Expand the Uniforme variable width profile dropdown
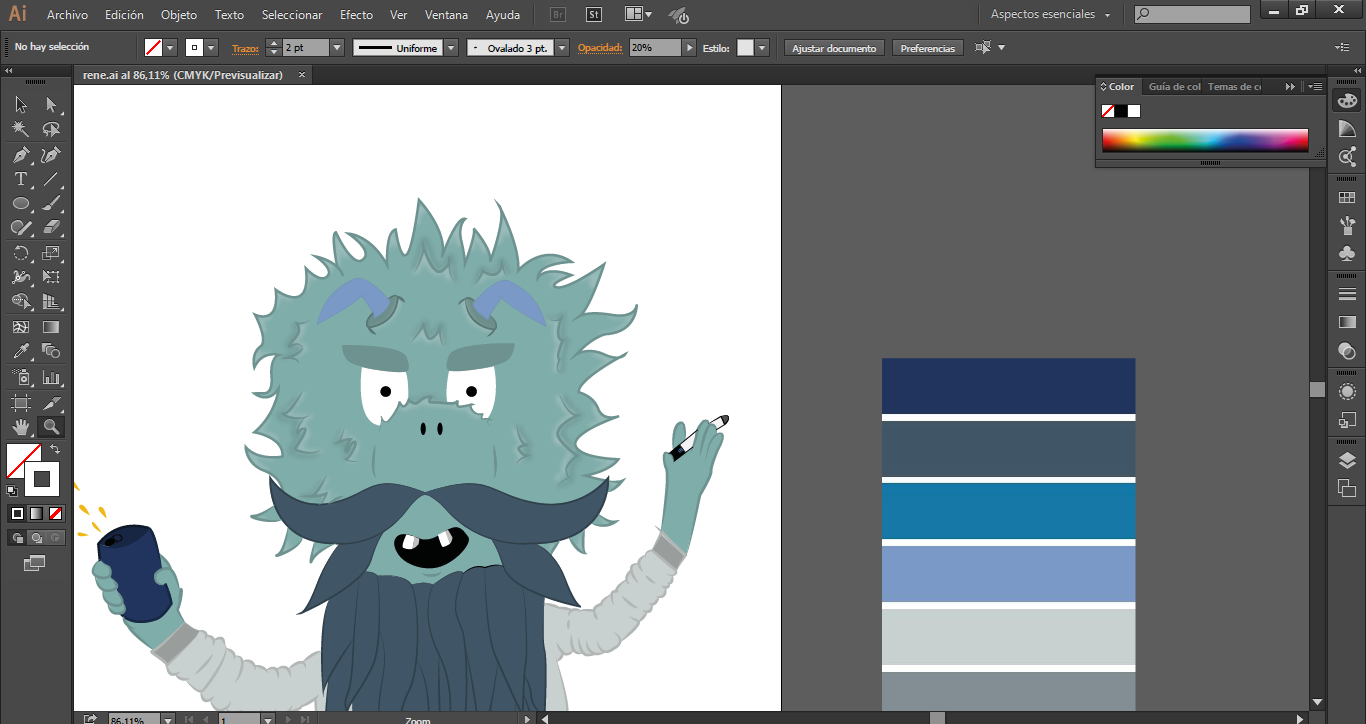Viewport: 1366px width, 724px height. [x=451, y=48]
